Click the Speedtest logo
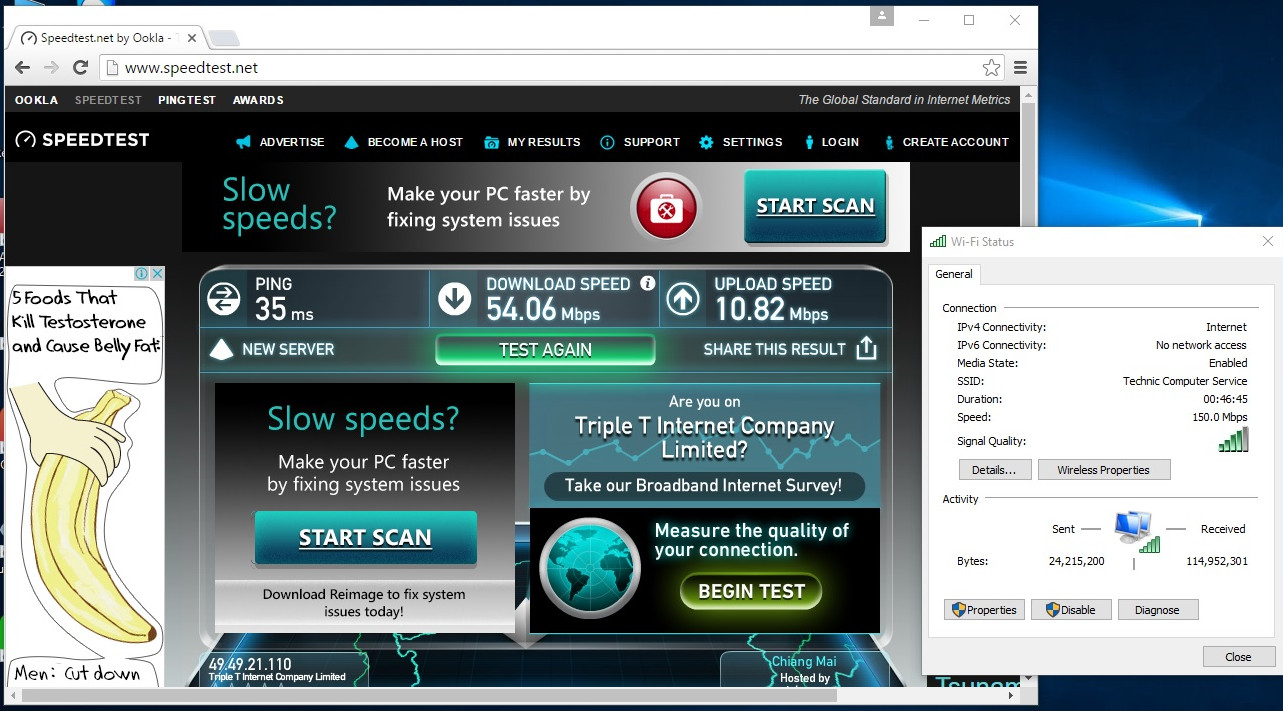This screenshot has height=711, width=1283. click(x=82, y=140)
